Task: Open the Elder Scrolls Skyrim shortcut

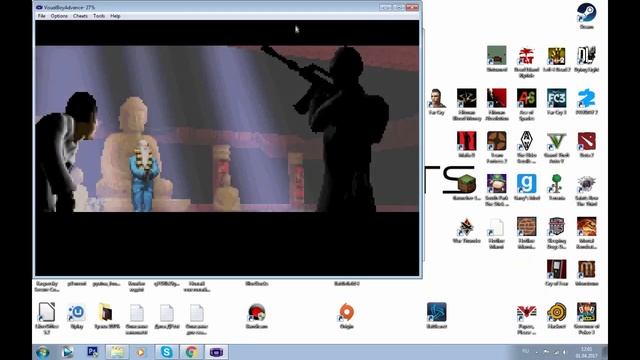Action: (x=527, y=147)
